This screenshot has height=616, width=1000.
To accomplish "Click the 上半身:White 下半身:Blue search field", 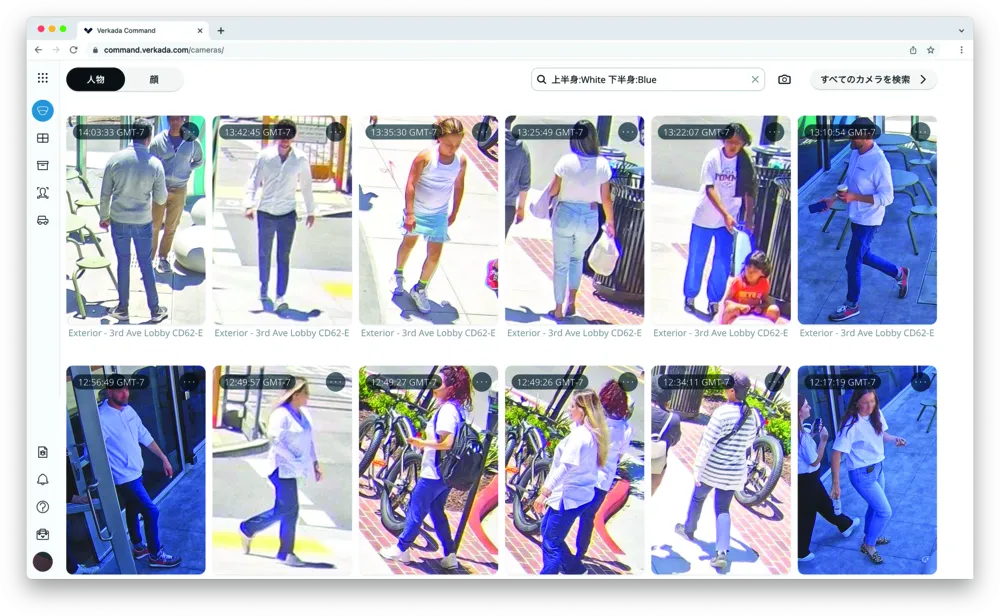I will 645,79.
